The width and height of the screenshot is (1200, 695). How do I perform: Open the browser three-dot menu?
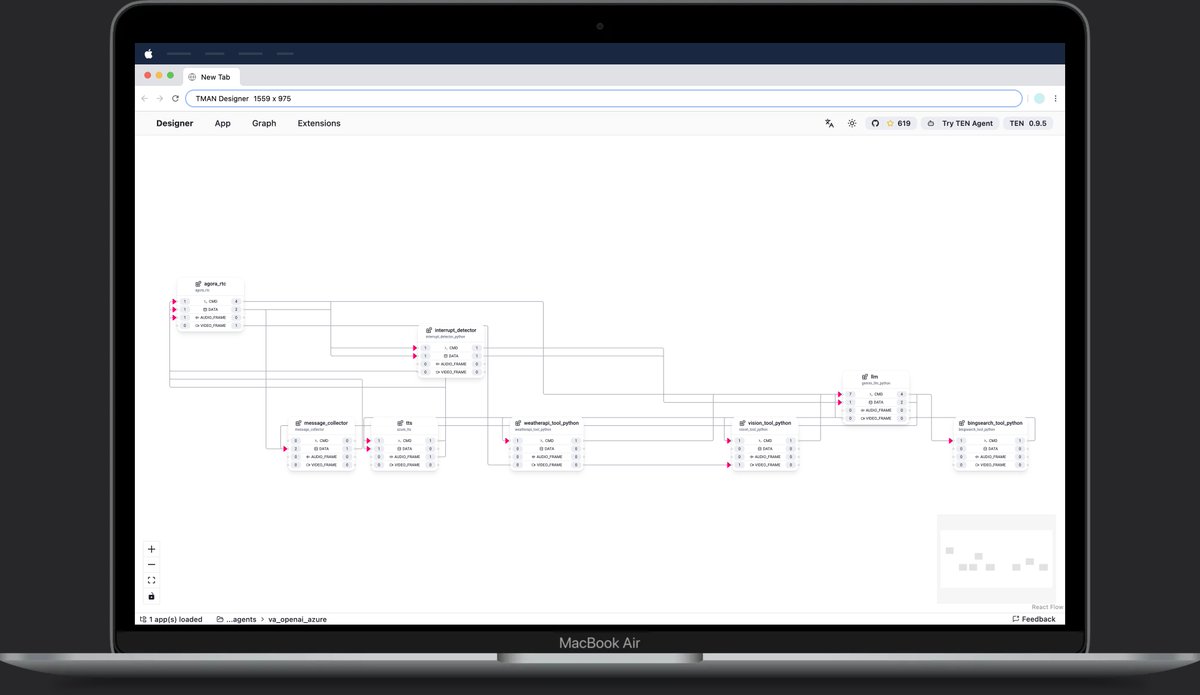[1055, 99]
